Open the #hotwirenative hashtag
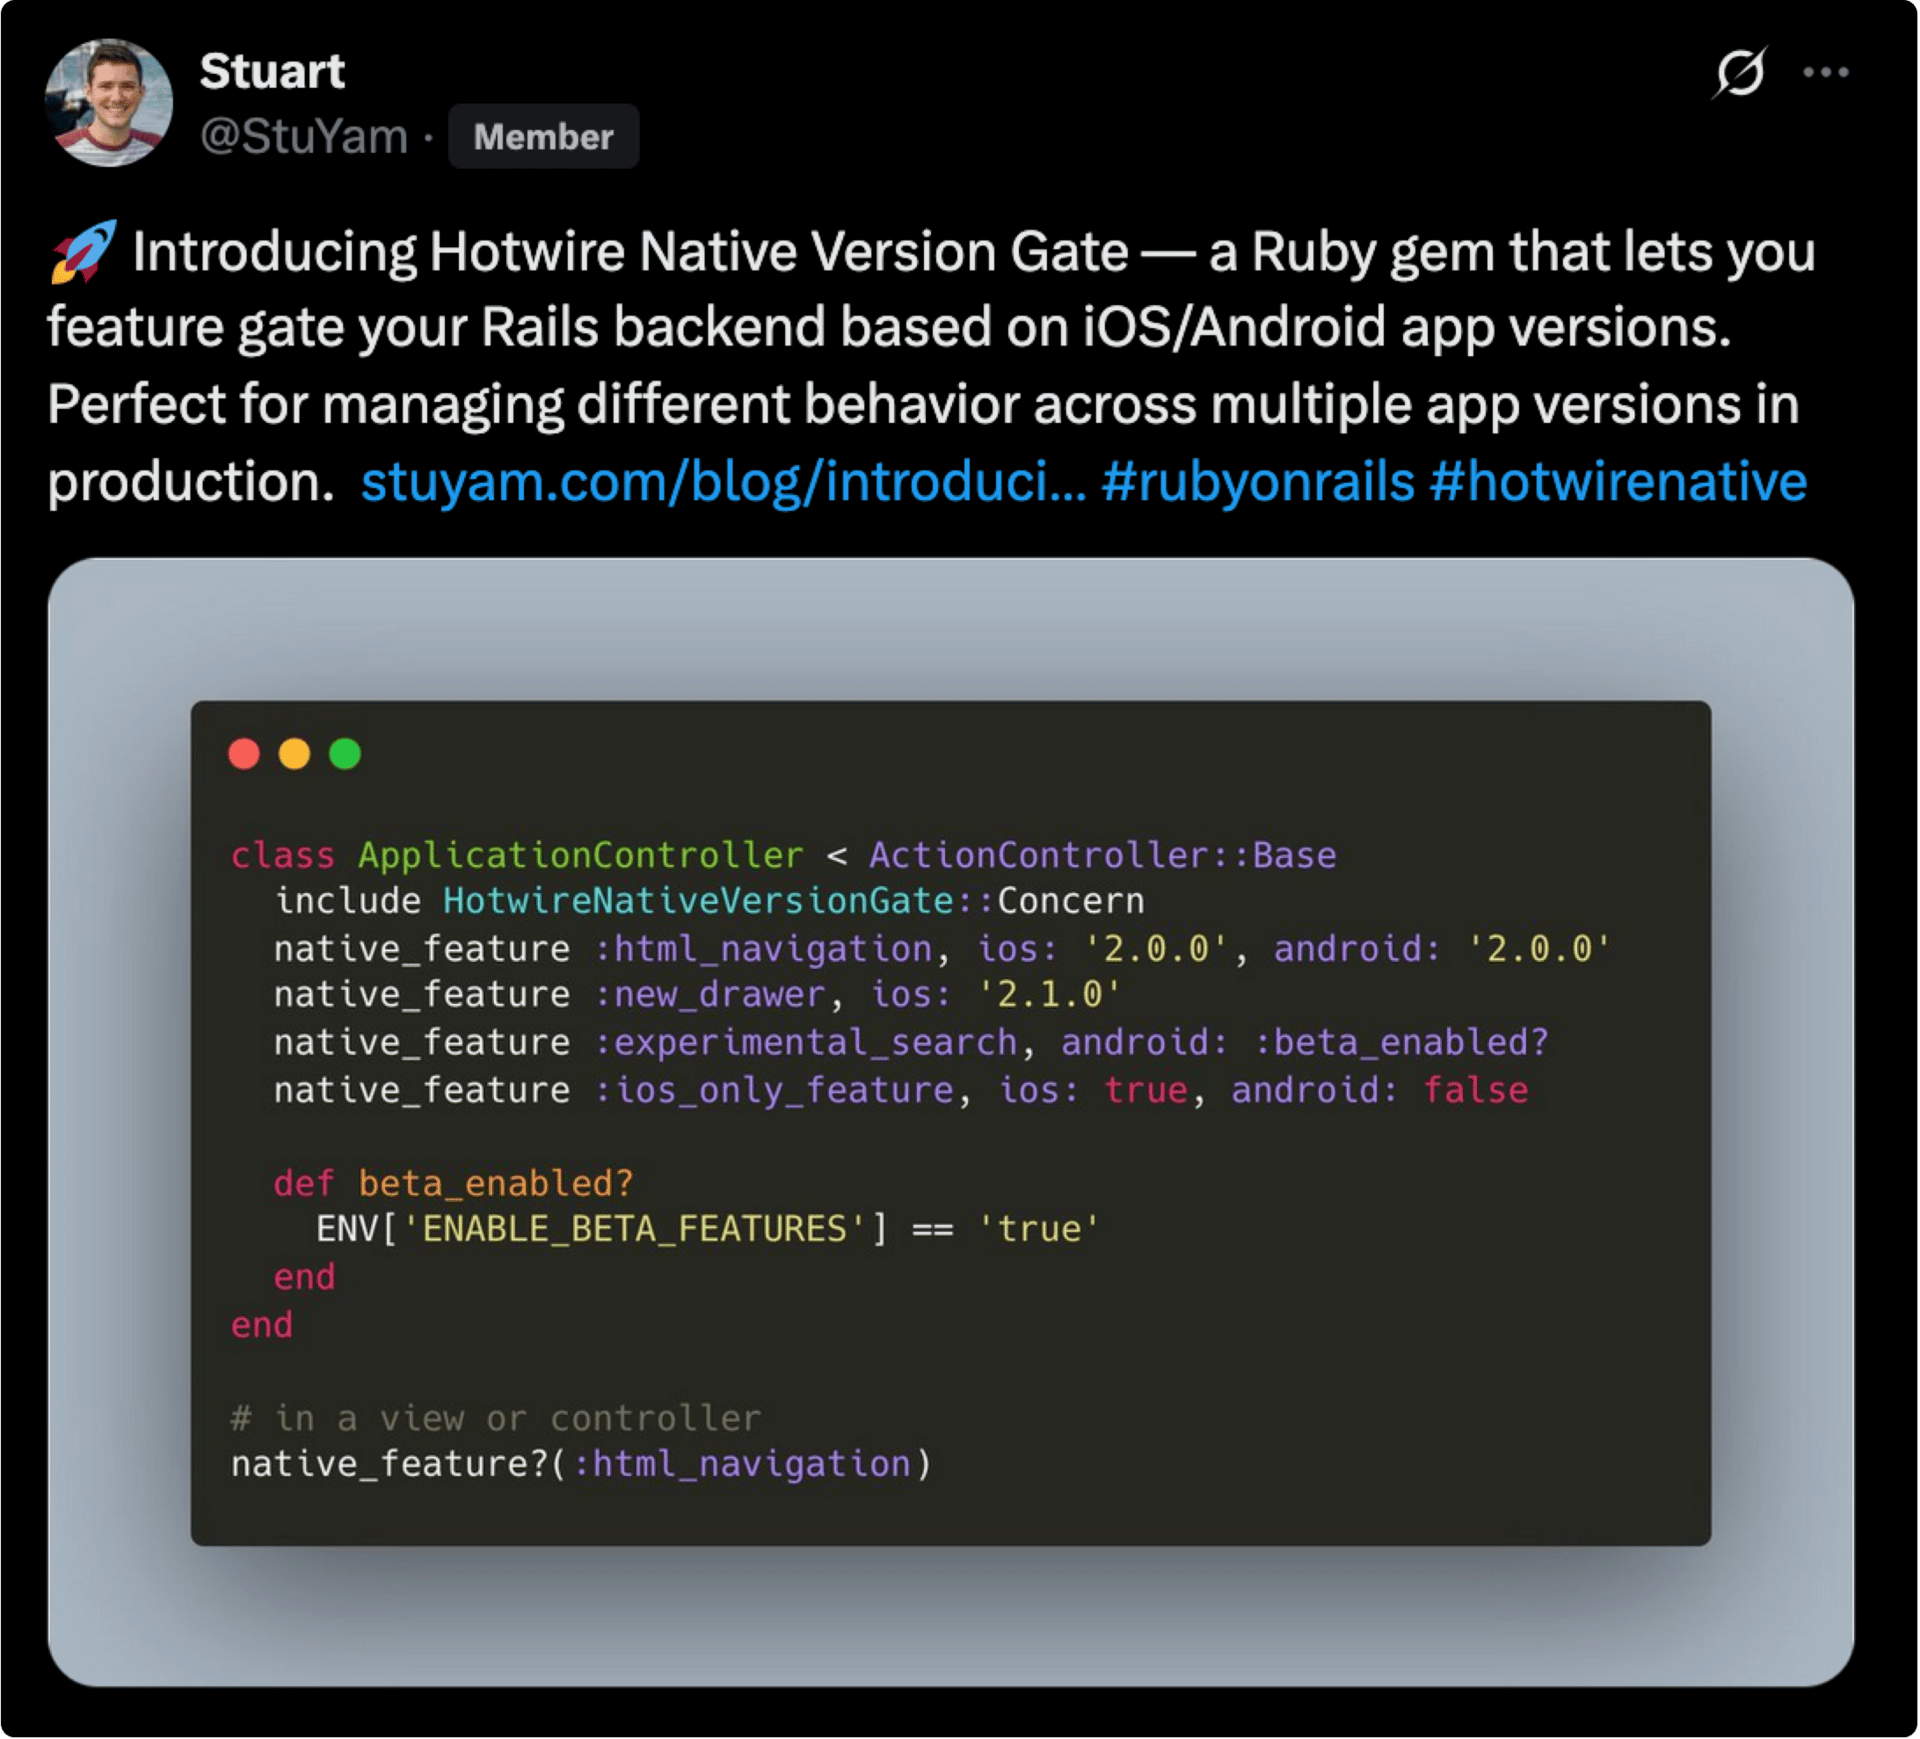 coord(1618,482)
